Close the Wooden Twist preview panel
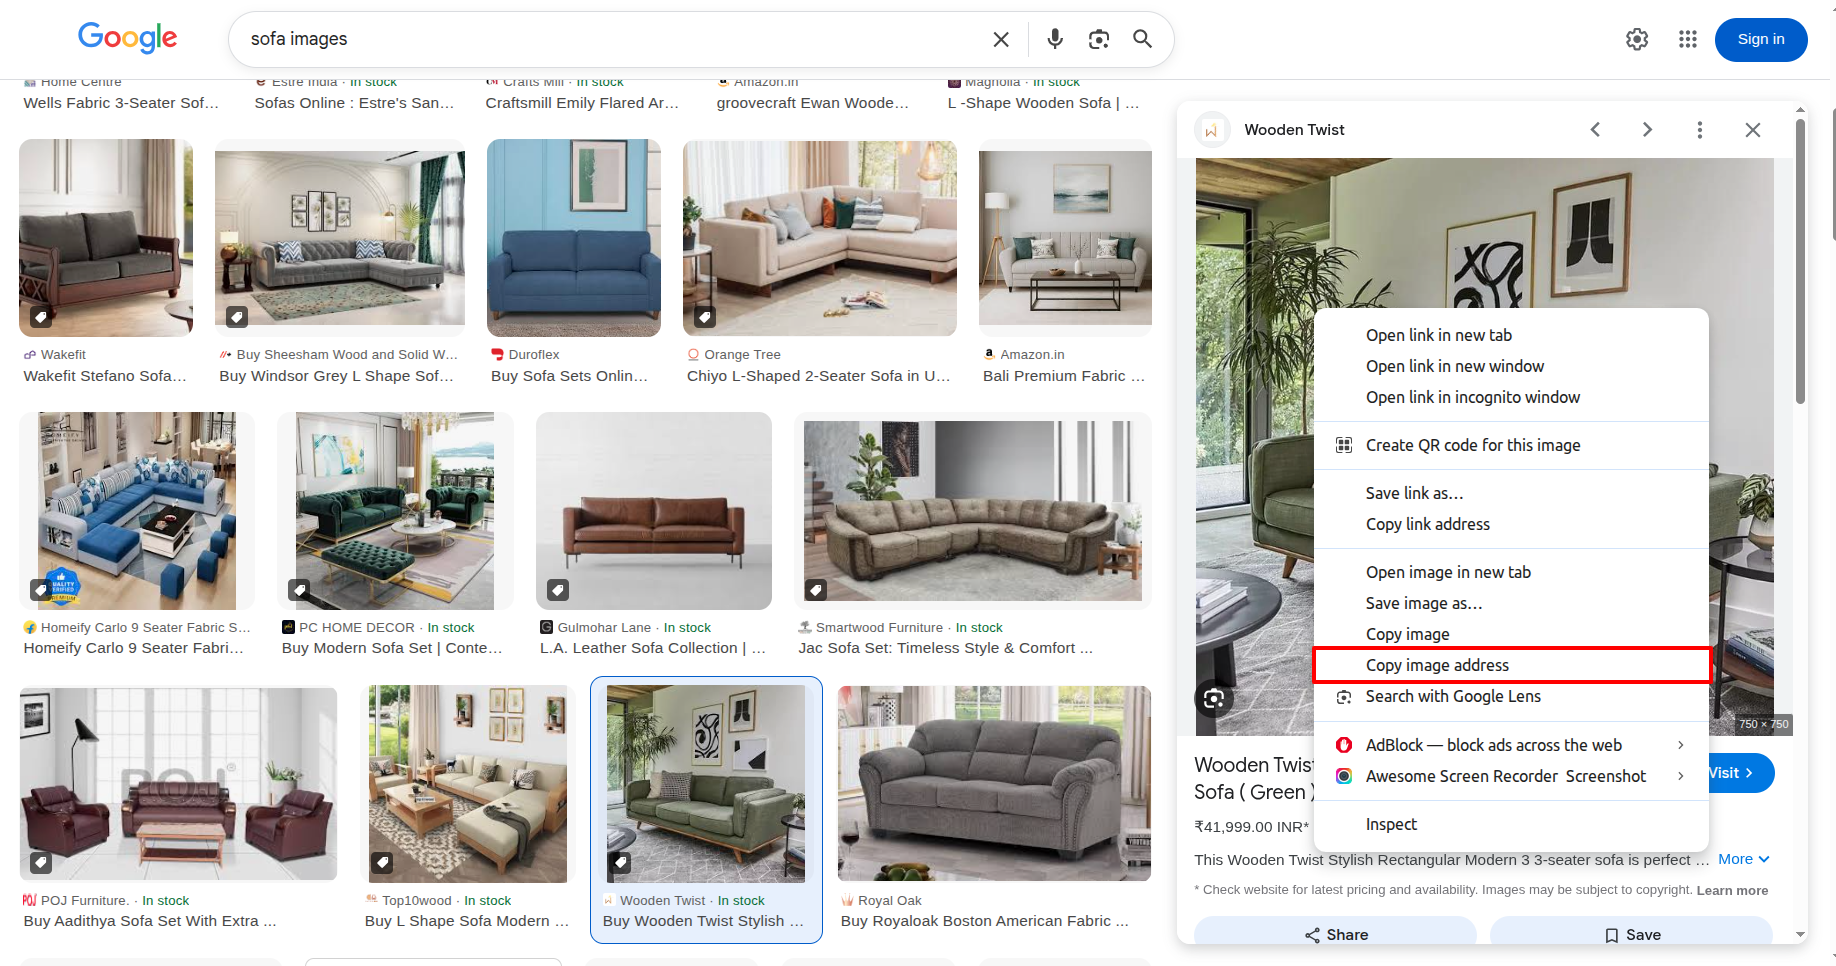 pyautogui.click(x=1753, y=130)
